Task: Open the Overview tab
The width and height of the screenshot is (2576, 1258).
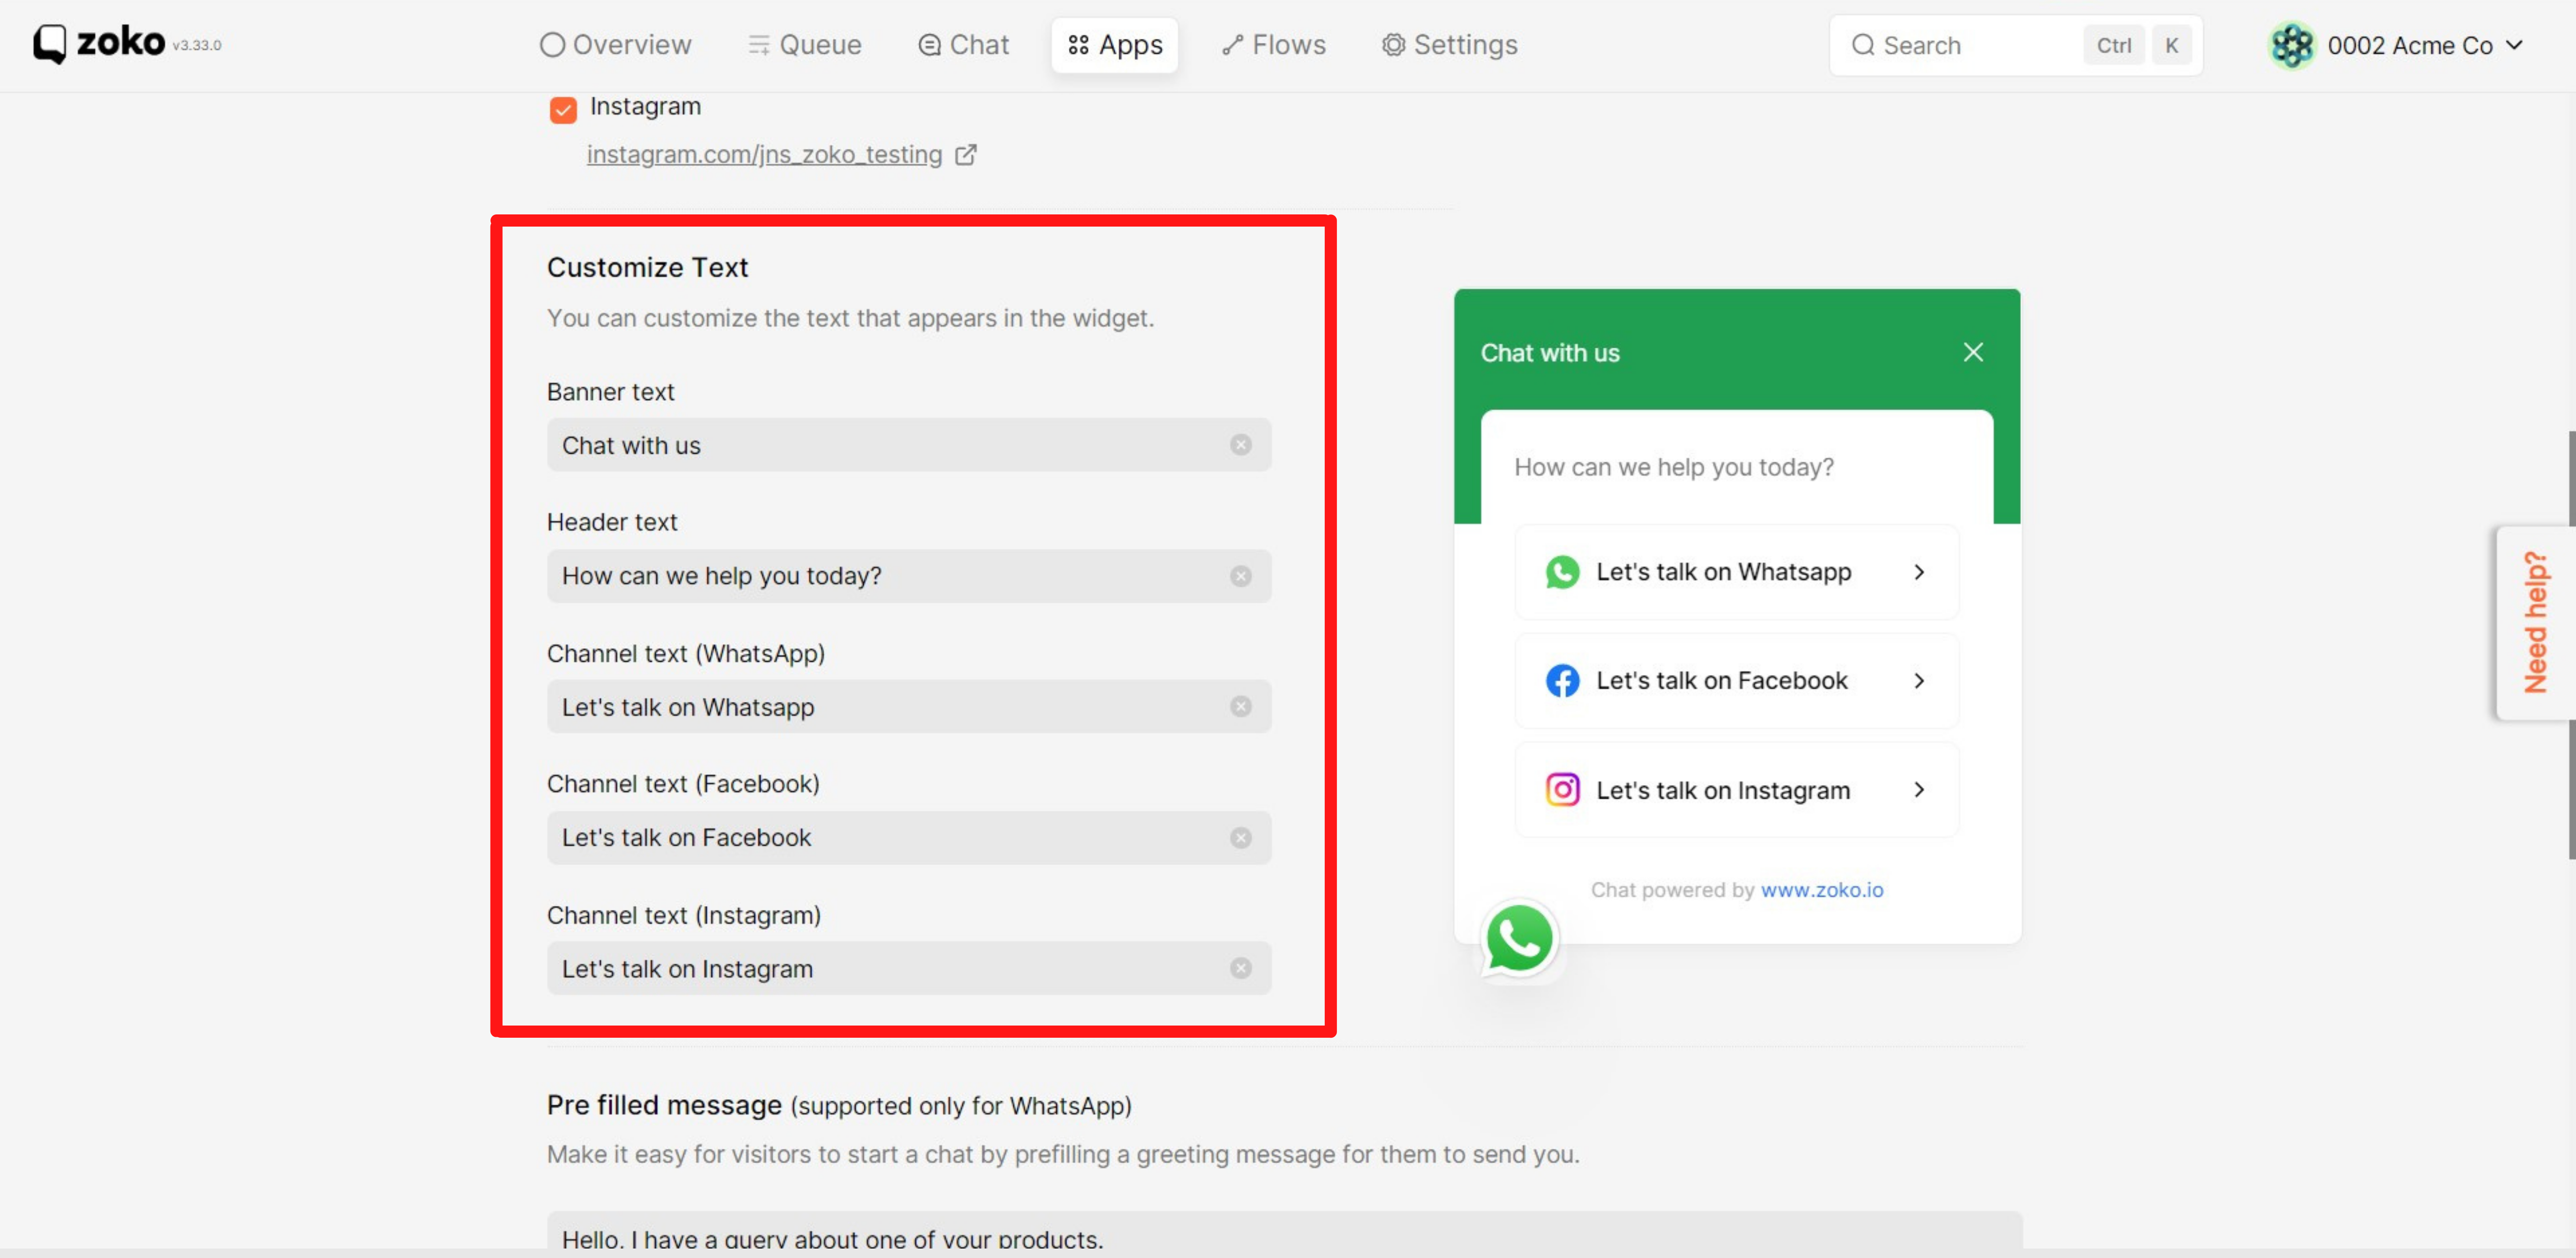Action: coord(615,45)
